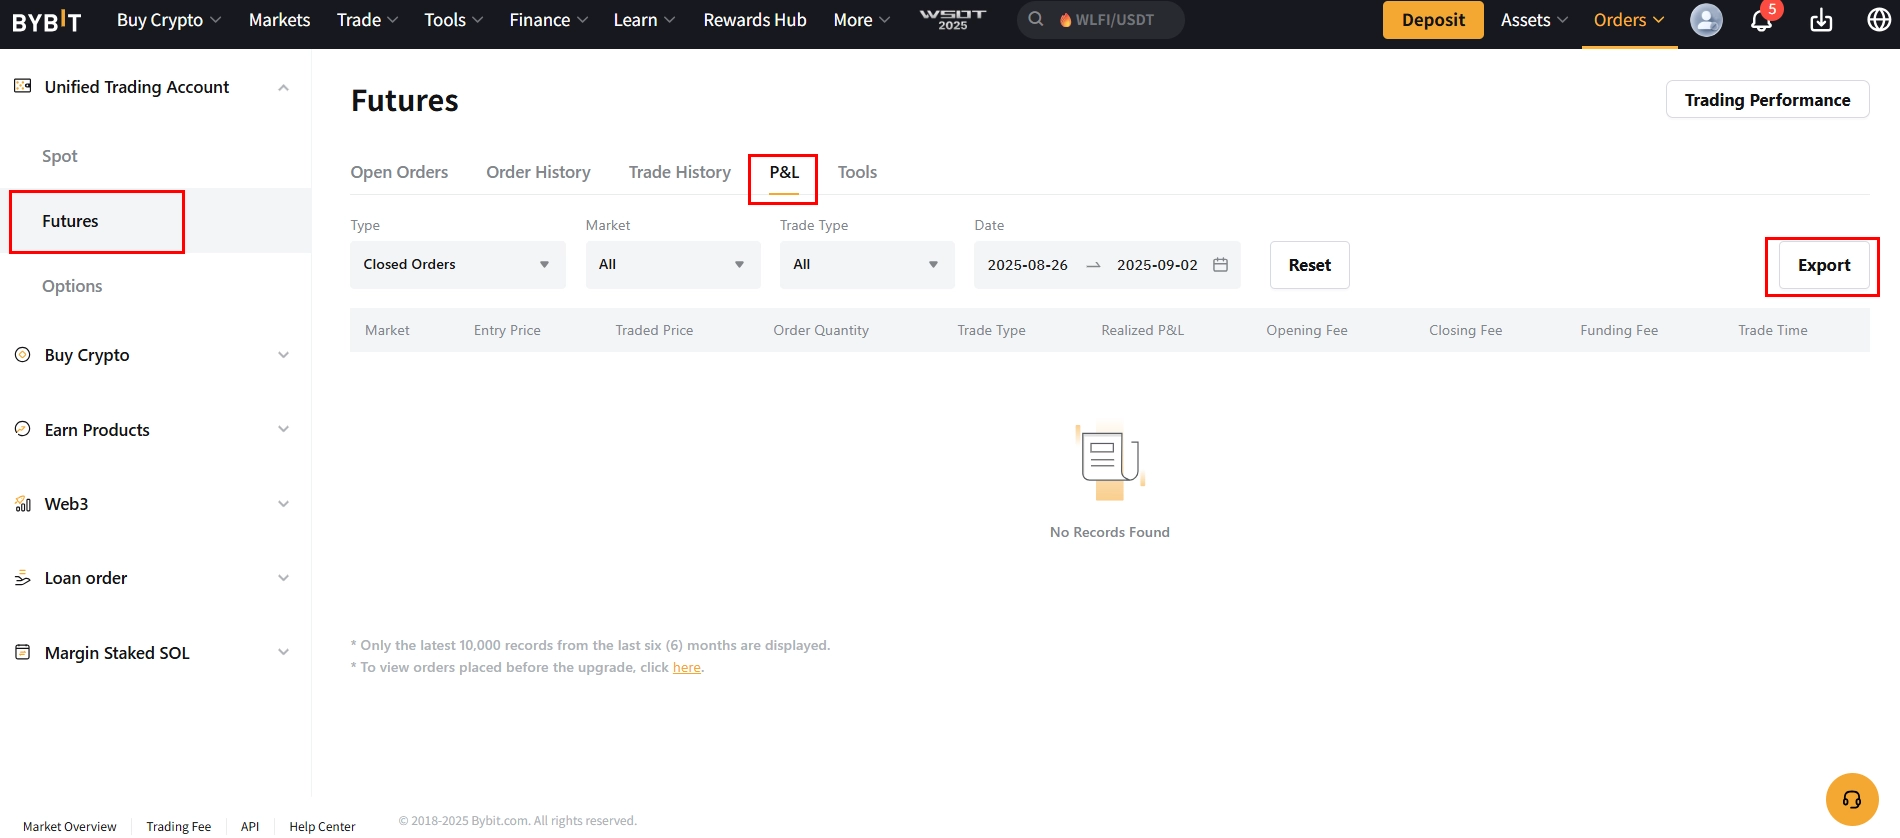This screenshot has width=1900, height=838.
Task: Click the Realized P&L column header
Action: (1142, 330)
